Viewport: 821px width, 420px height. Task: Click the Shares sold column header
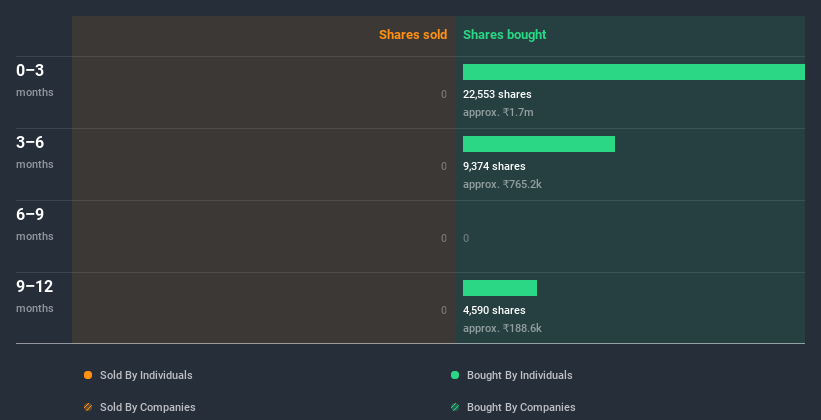(x=413, y=35)
